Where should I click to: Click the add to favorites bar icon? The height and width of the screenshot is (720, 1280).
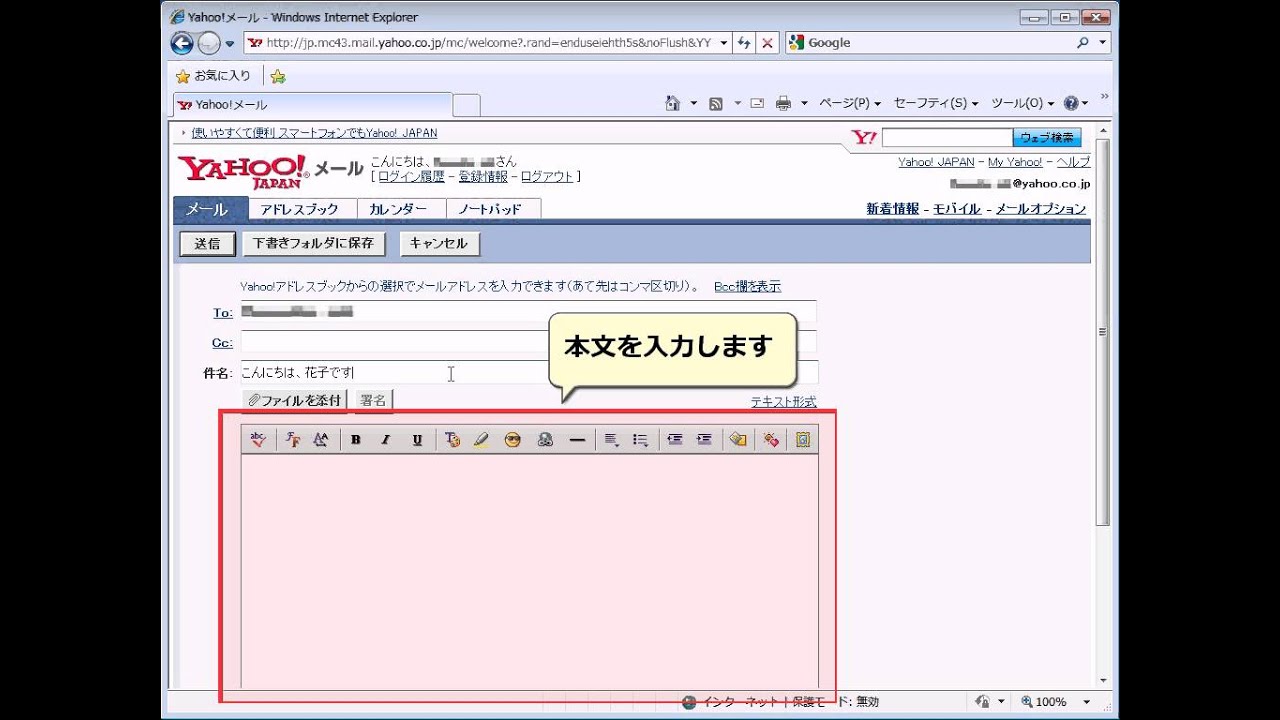[278, 76]
